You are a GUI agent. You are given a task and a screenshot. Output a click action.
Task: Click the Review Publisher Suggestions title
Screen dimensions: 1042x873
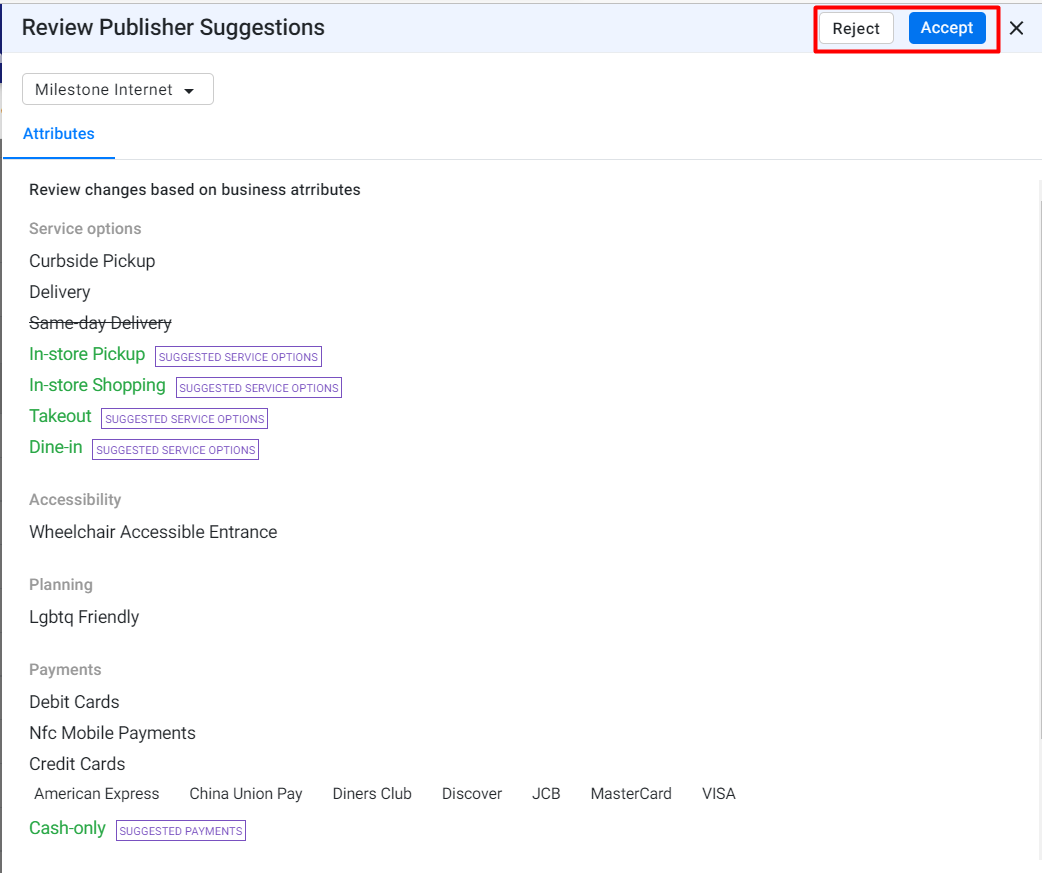click(173, 27)
